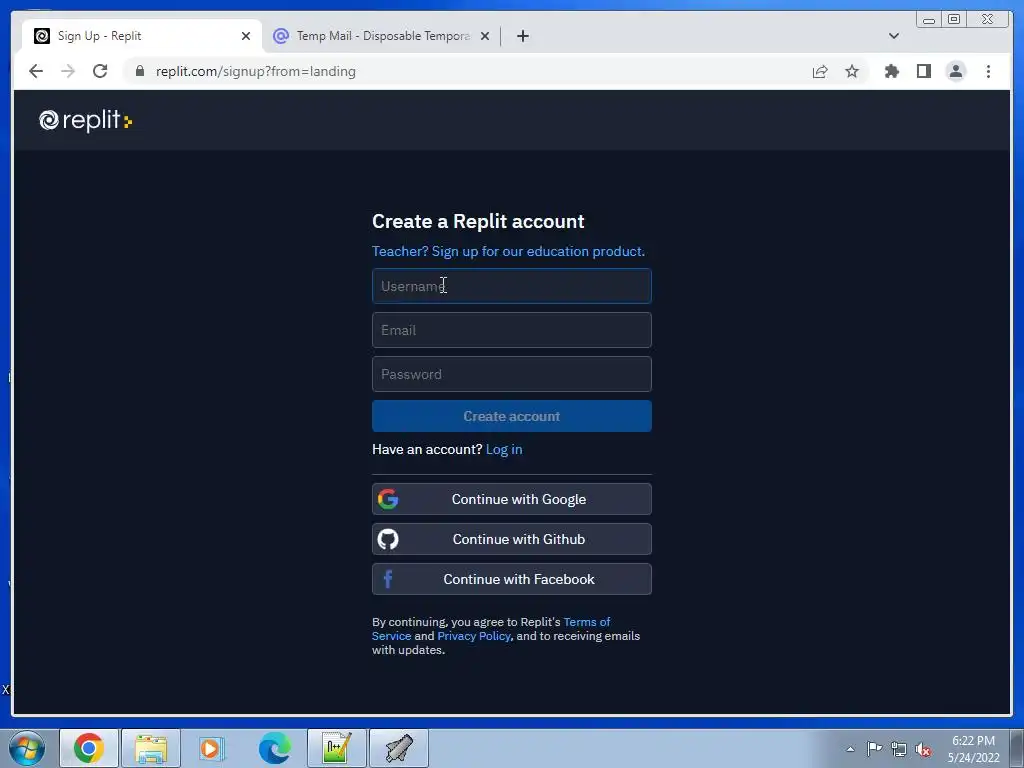Image resolution: width=1024 pixels, height=768 pixels.
Task: Reload the Replit signup page
Action: [x=100, y=71]
